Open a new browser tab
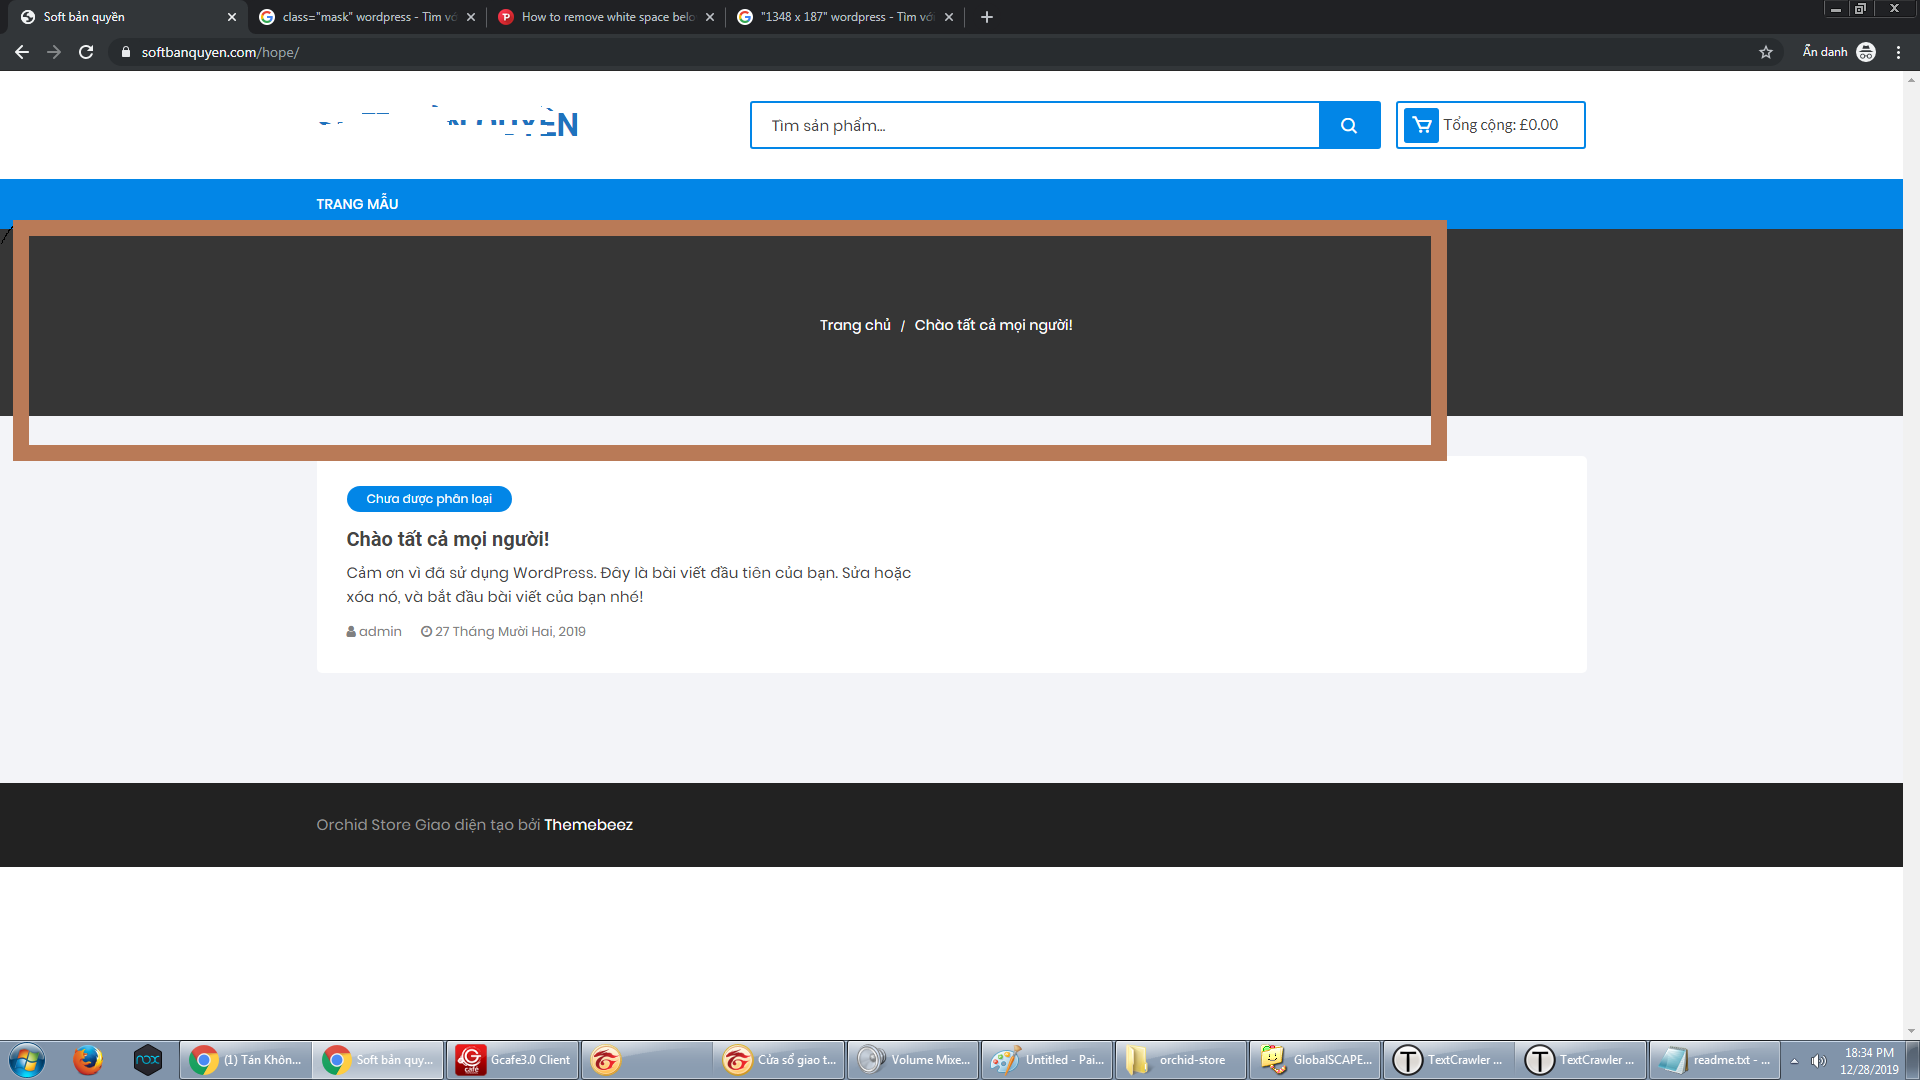Screen dimensions: 1920x1080 tap(987, 17)
